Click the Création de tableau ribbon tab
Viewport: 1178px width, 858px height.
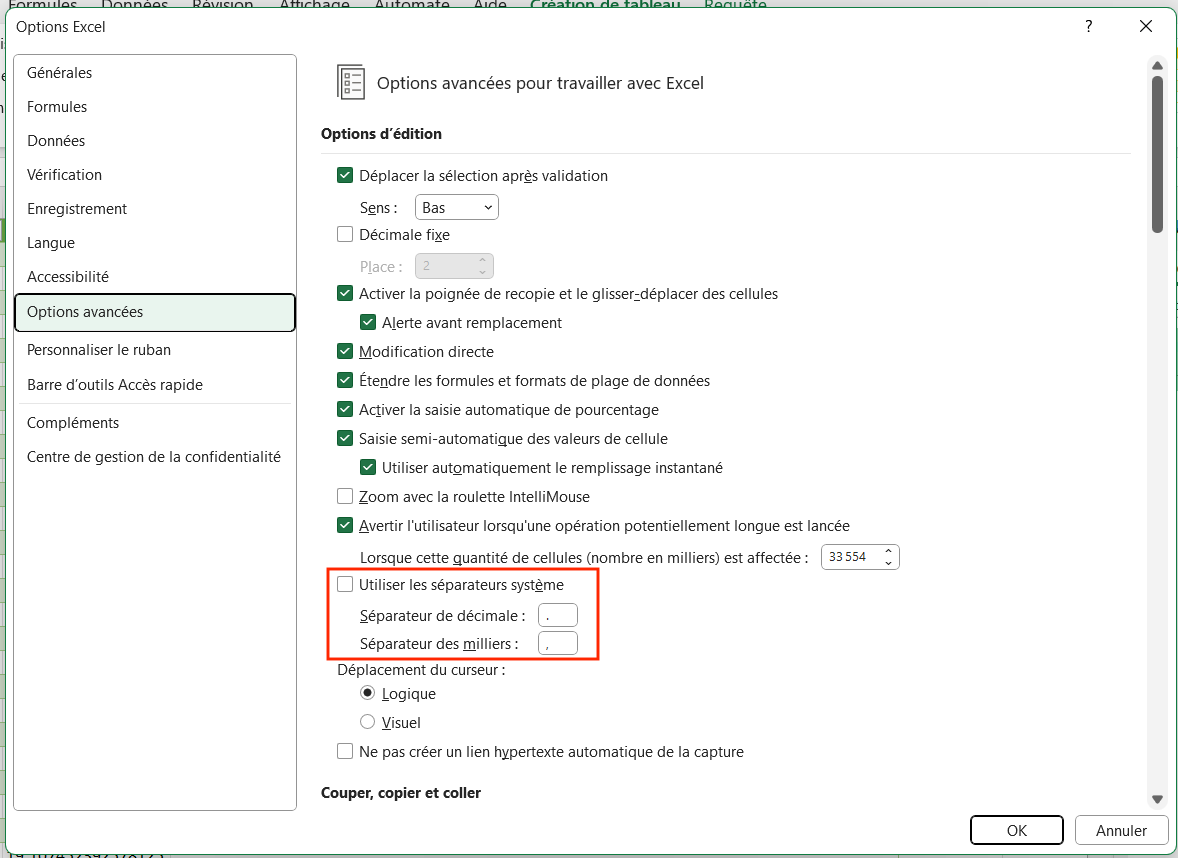pos(605,5)
